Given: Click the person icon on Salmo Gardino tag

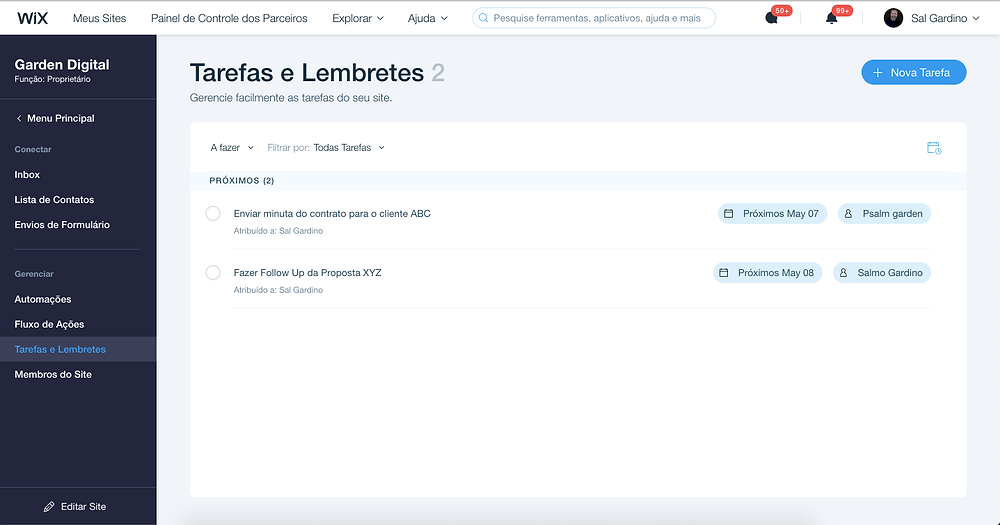Looking at the screenshot, I should pos(843,272).
